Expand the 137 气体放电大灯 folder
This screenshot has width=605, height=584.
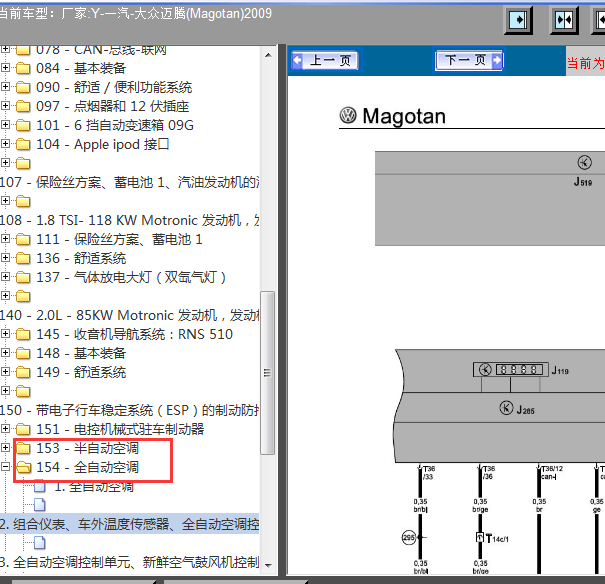pos(5,277)
